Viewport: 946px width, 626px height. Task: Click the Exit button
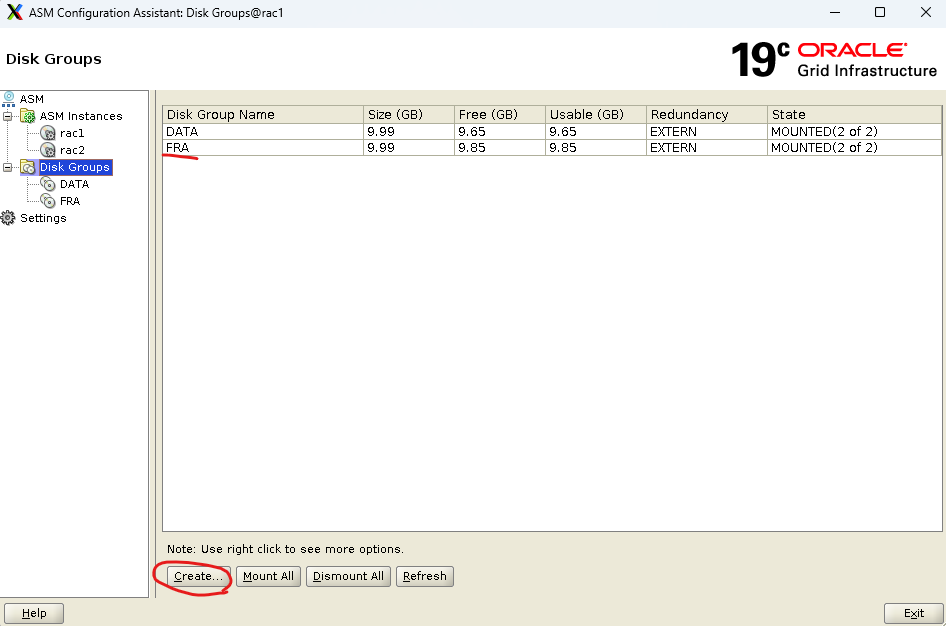pos(913,613)
